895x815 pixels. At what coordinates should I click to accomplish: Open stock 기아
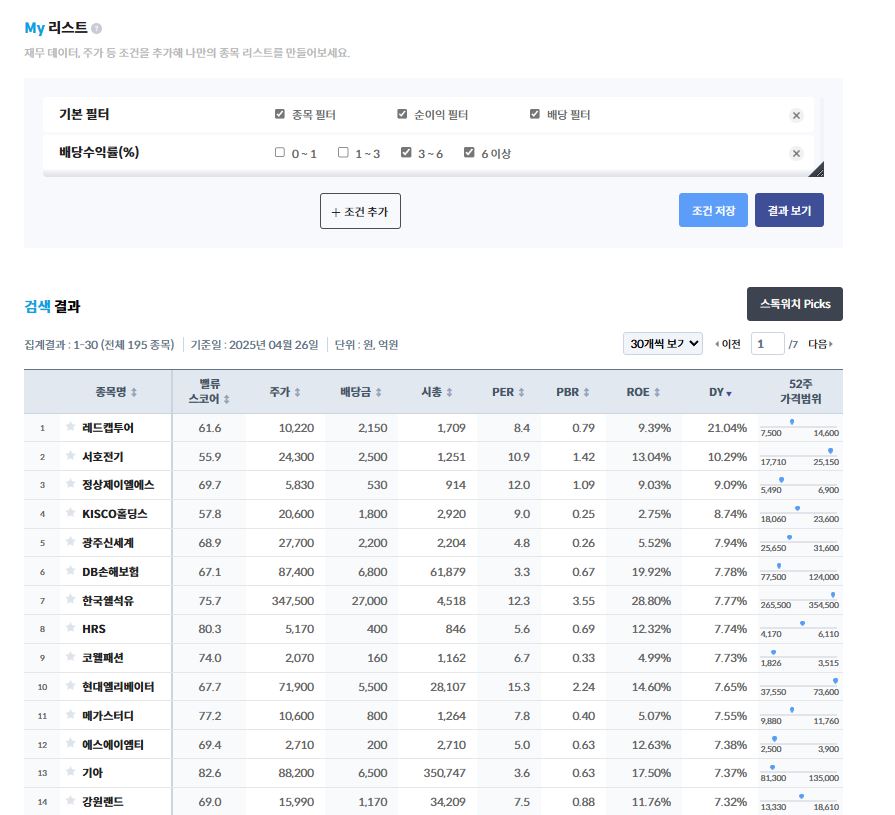point(92,773)
